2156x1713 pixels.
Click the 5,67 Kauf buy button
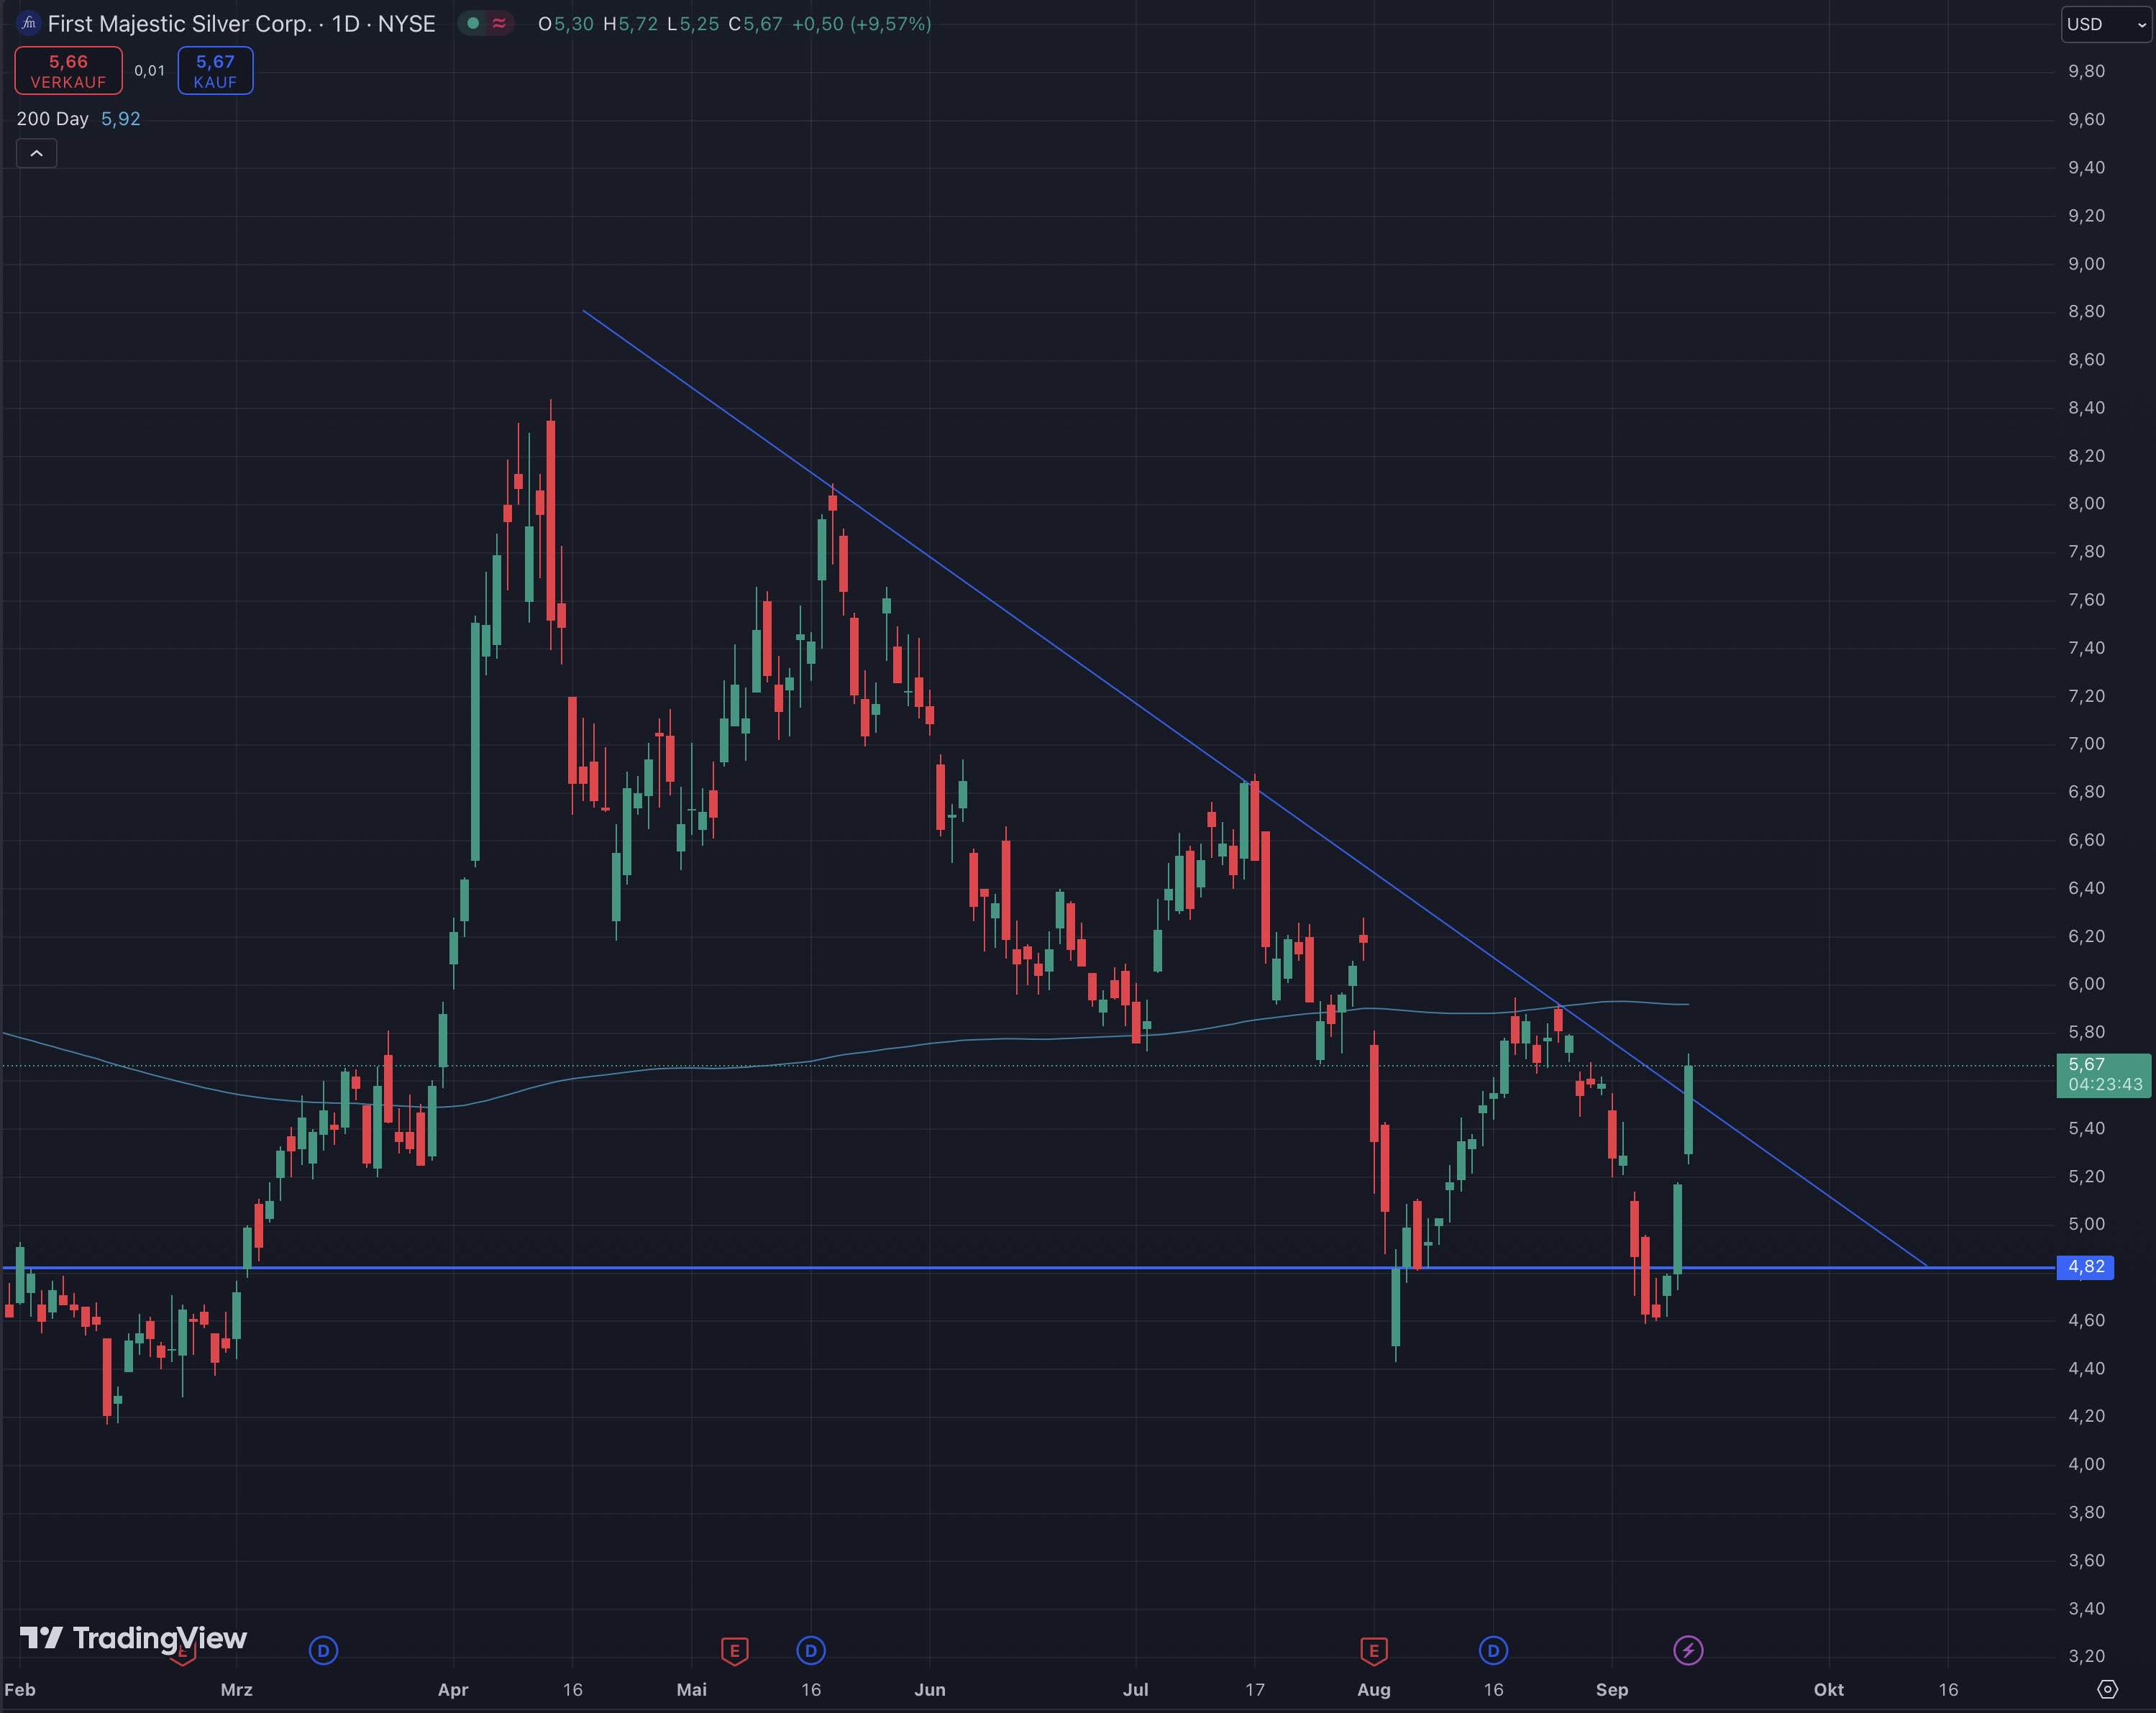[x=215, y=71]
